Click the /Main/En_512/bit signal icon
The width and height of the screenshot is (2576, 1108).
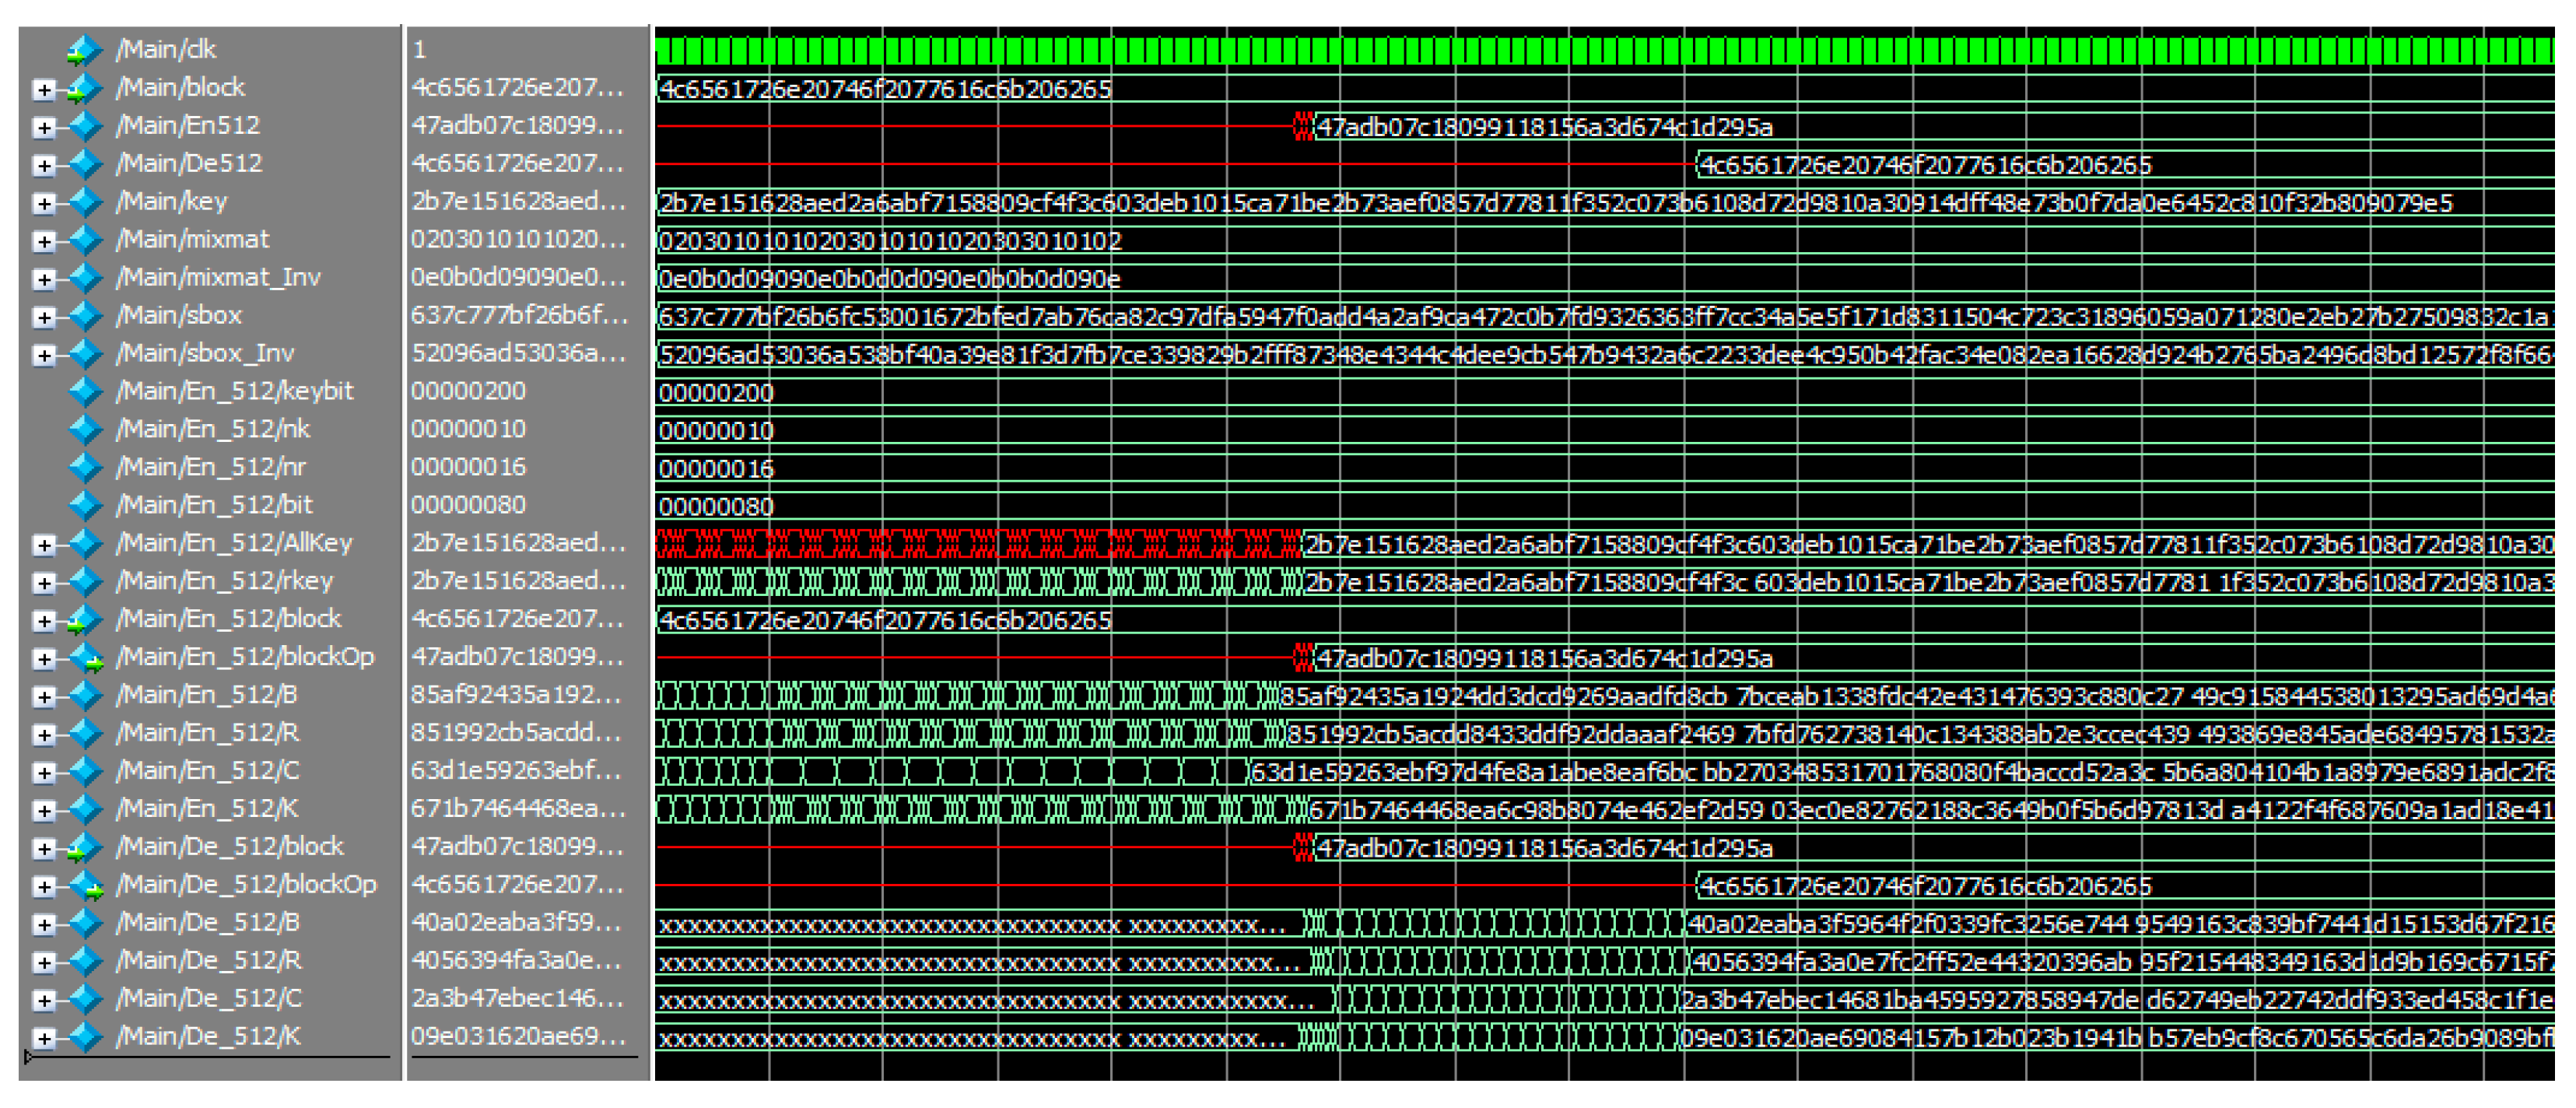86,505
